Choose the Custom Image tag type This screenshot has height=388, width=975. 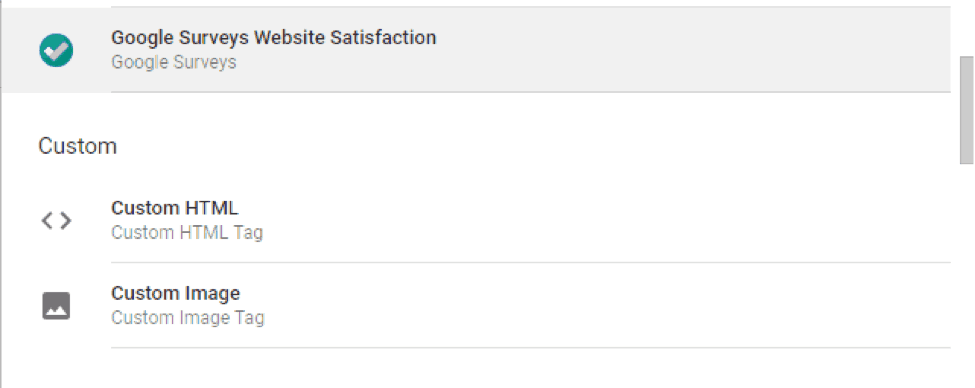pyautogui.click(x=476, y=305)
